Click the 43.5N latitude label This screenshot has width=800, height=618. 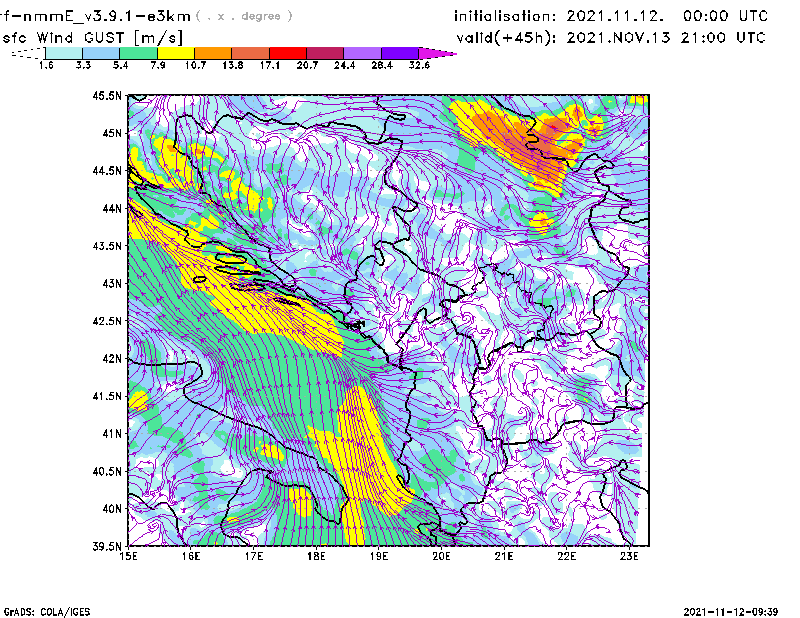[107, 245]
